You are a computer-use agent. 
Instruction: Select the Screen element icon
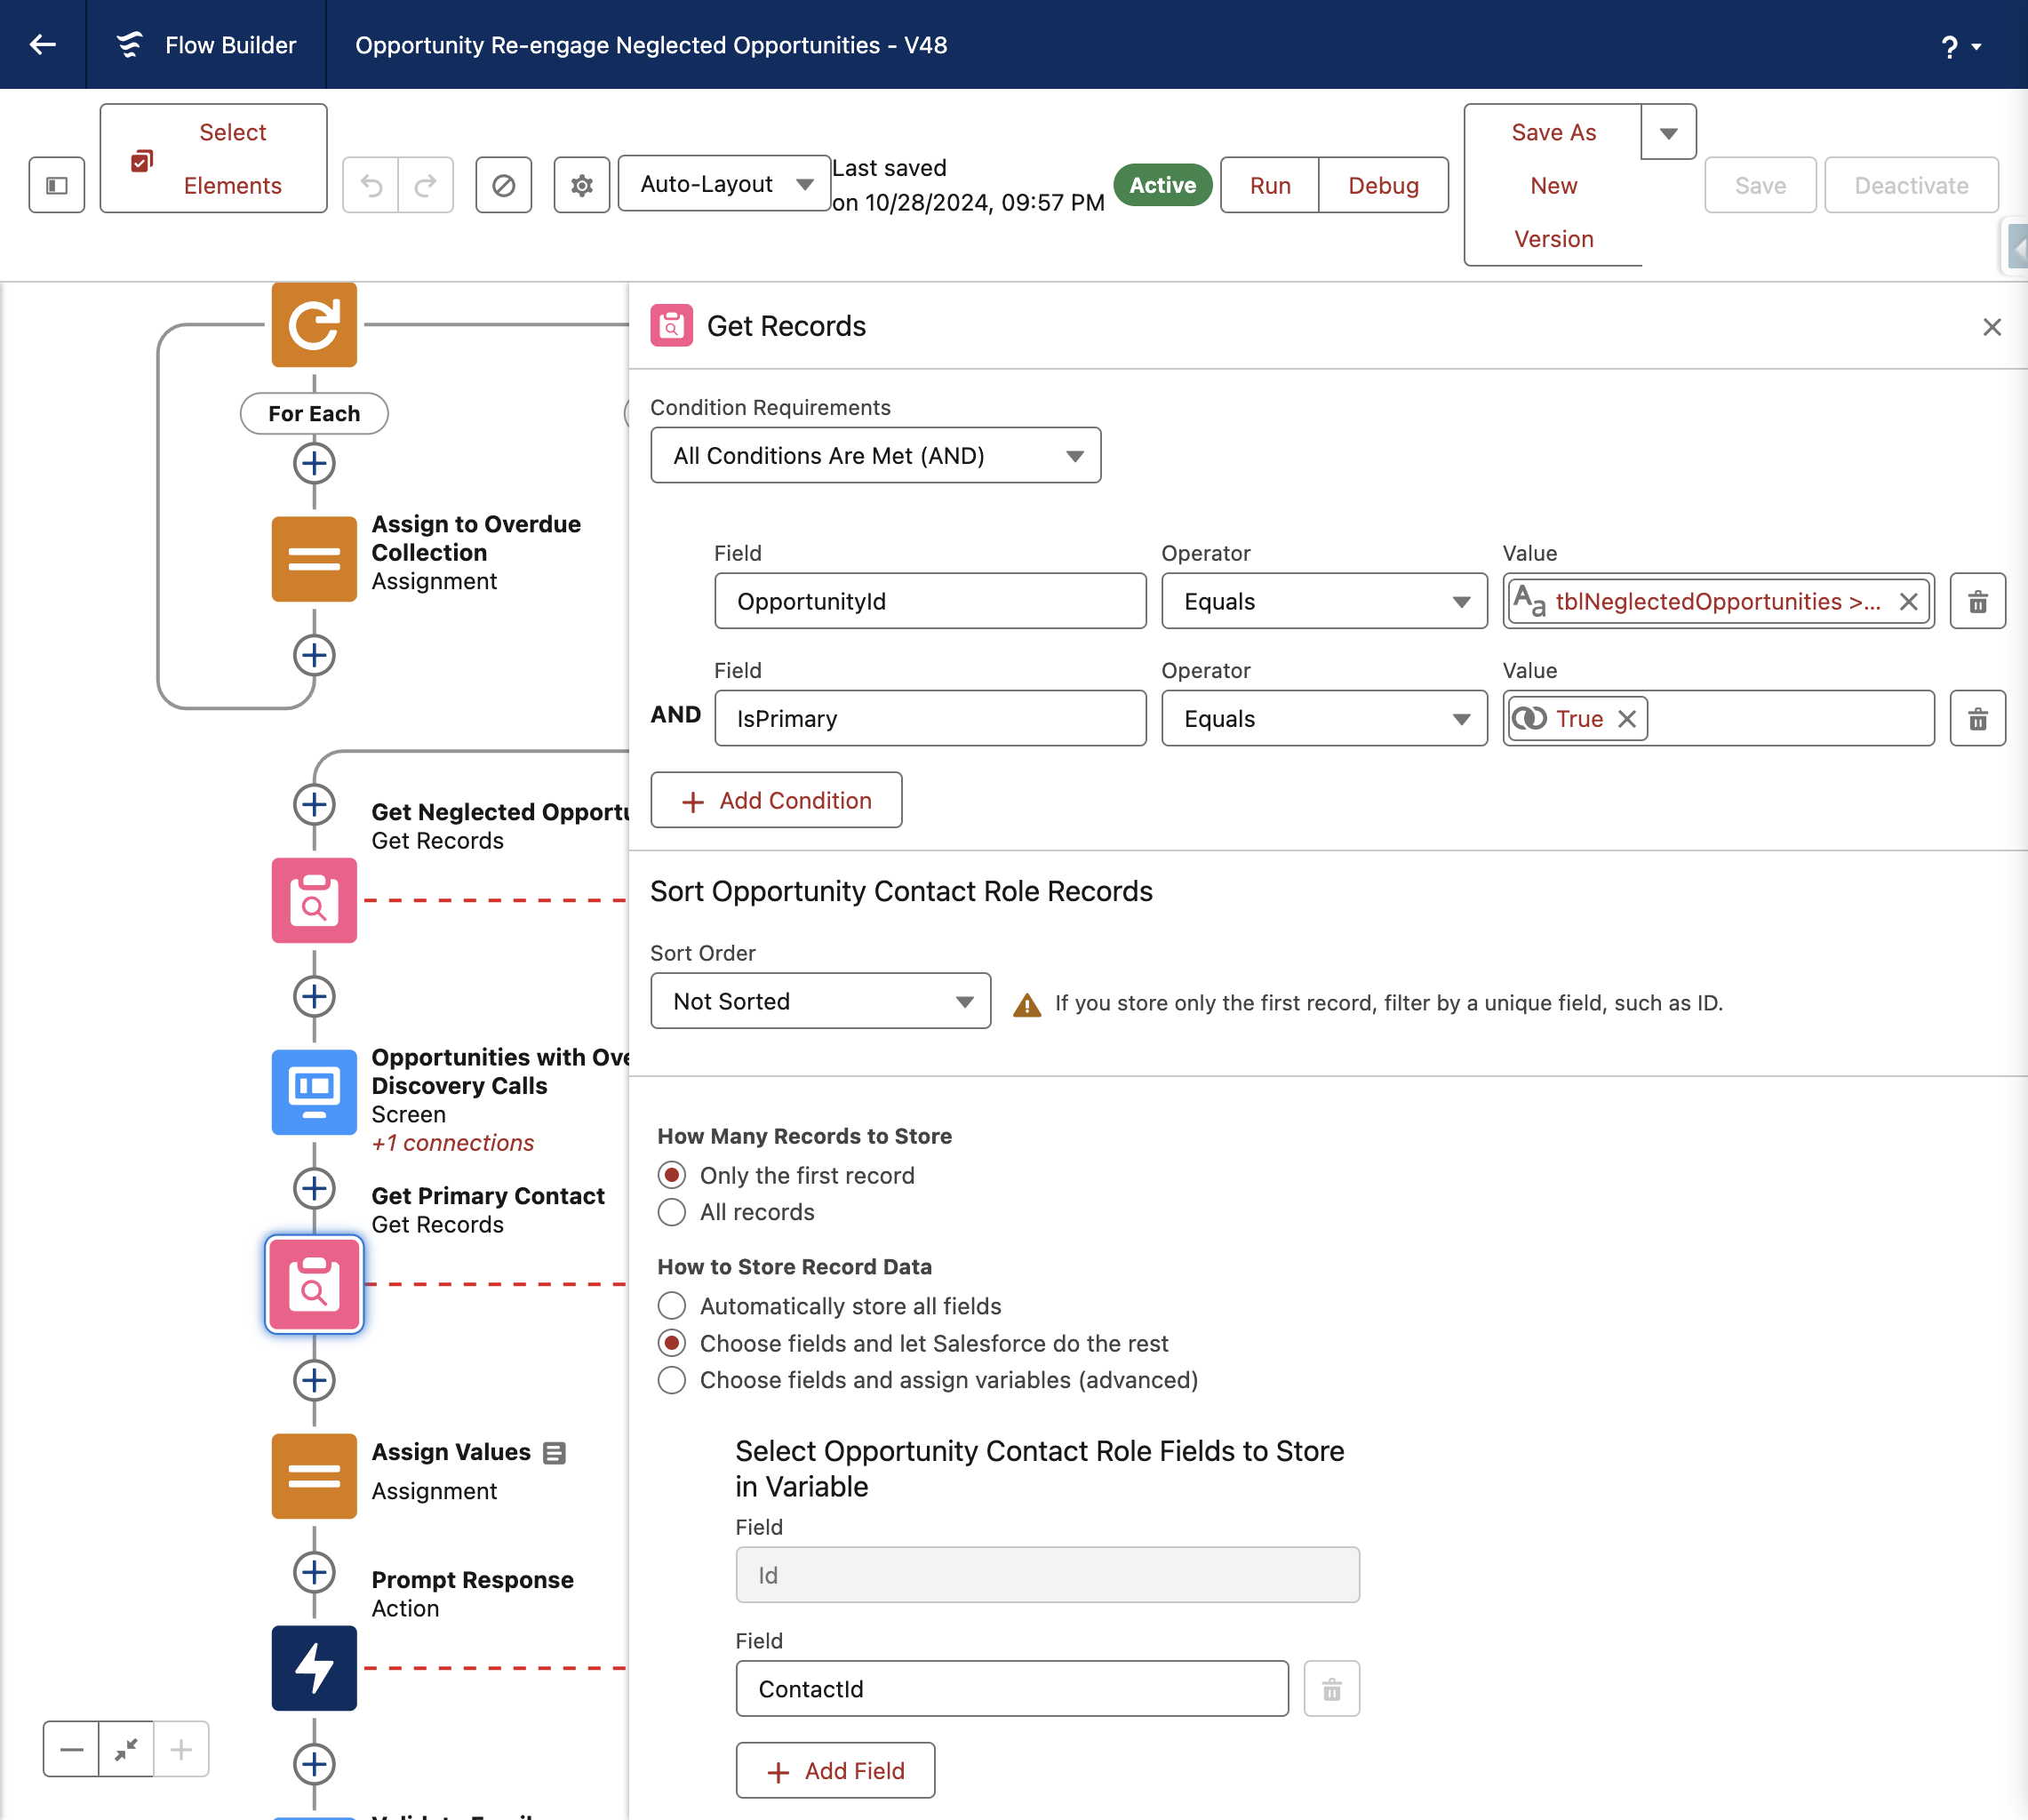point(314,1092)
